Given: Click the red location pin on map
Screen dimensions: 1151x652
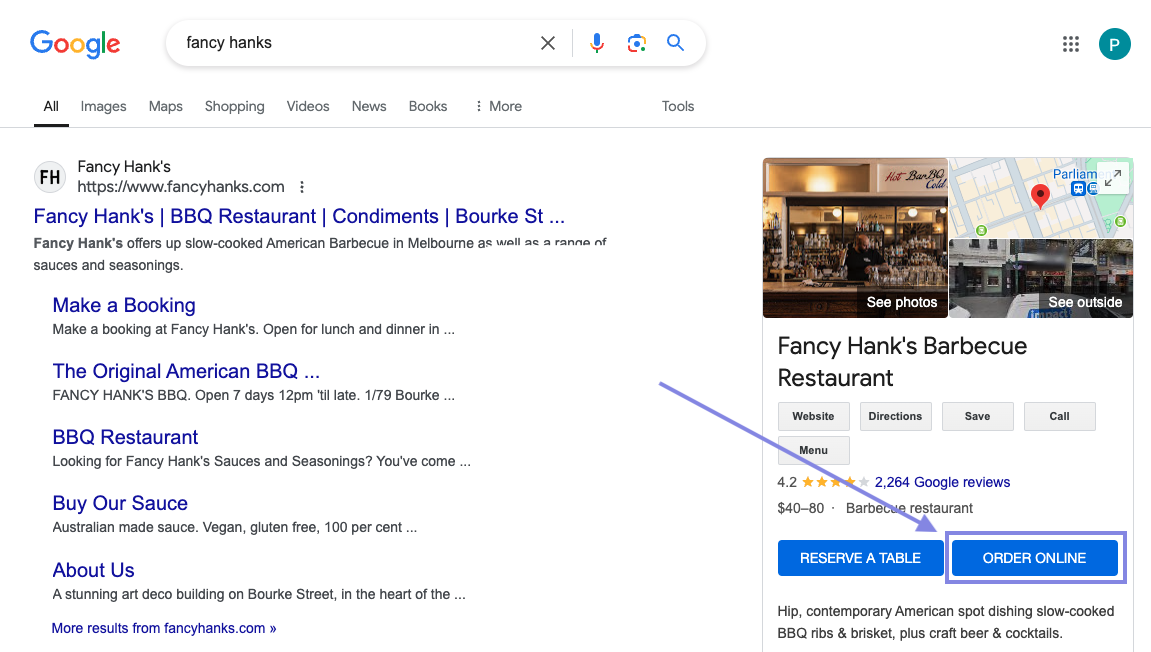Looking at the screenshot, I should [1040, 196].
